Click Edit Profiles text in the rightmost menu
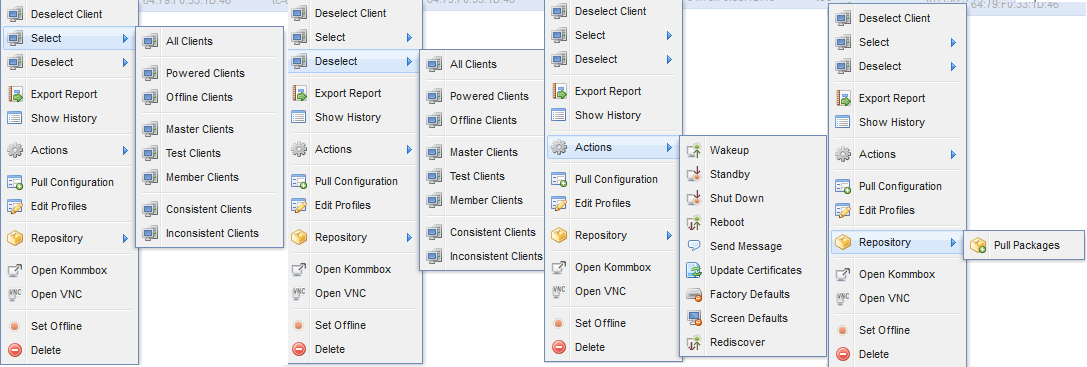Viewport: 1087px width, 367px height. coord(887,210)
